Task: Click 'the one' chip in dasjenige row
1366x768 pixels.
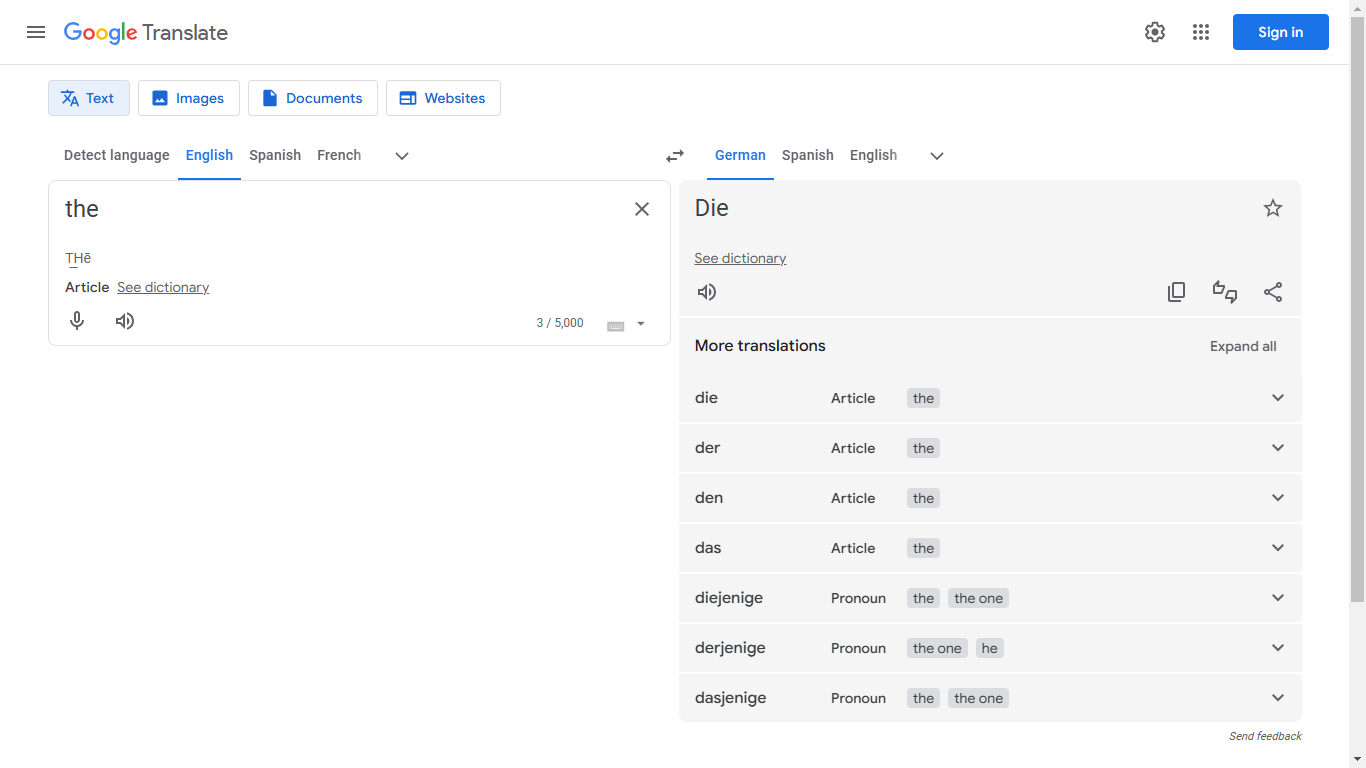Action: pos(978,698)
